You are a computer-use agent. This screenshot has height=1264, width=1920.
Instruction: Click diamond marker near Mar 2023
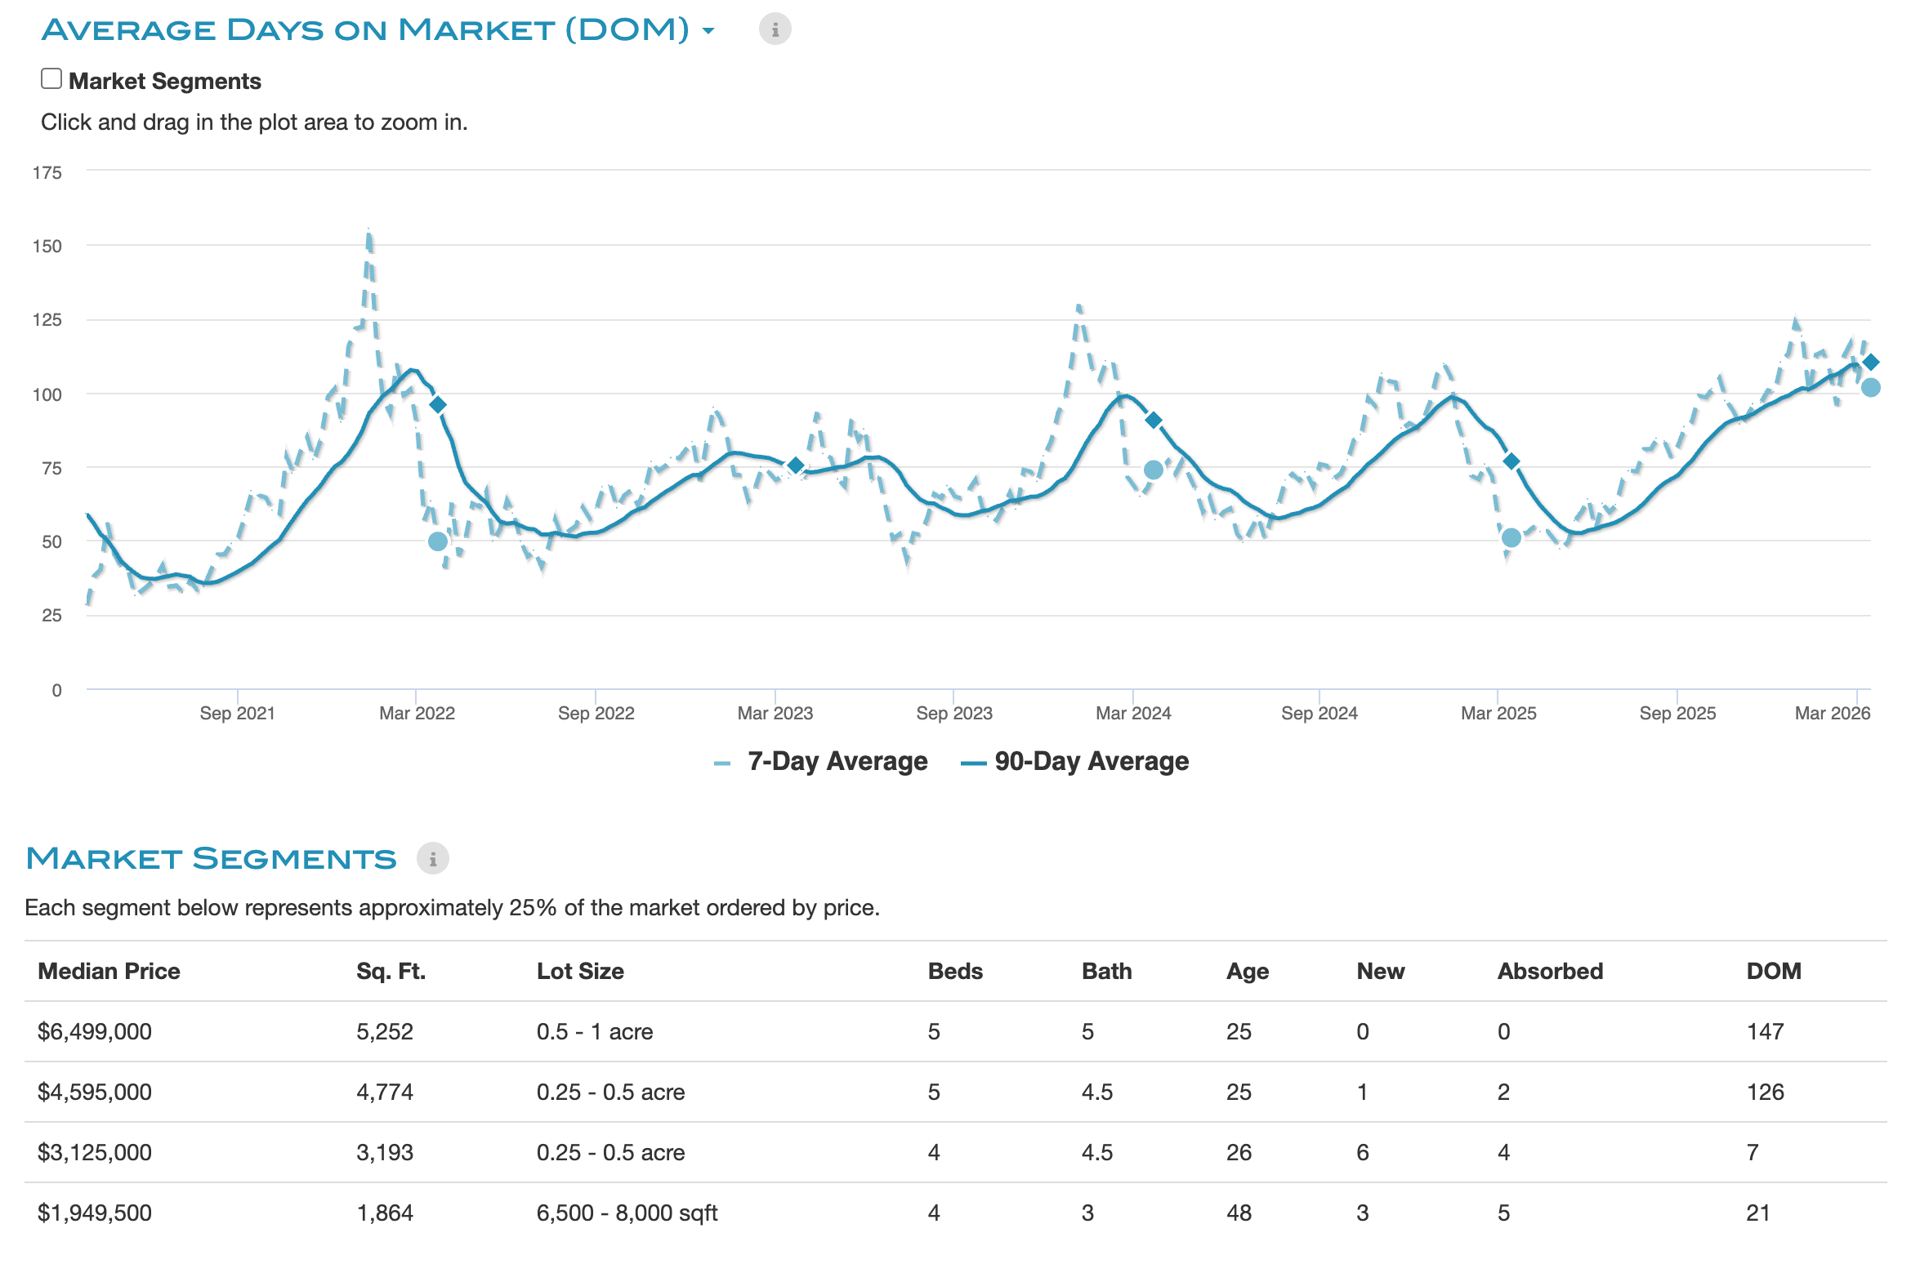(796, 465)
